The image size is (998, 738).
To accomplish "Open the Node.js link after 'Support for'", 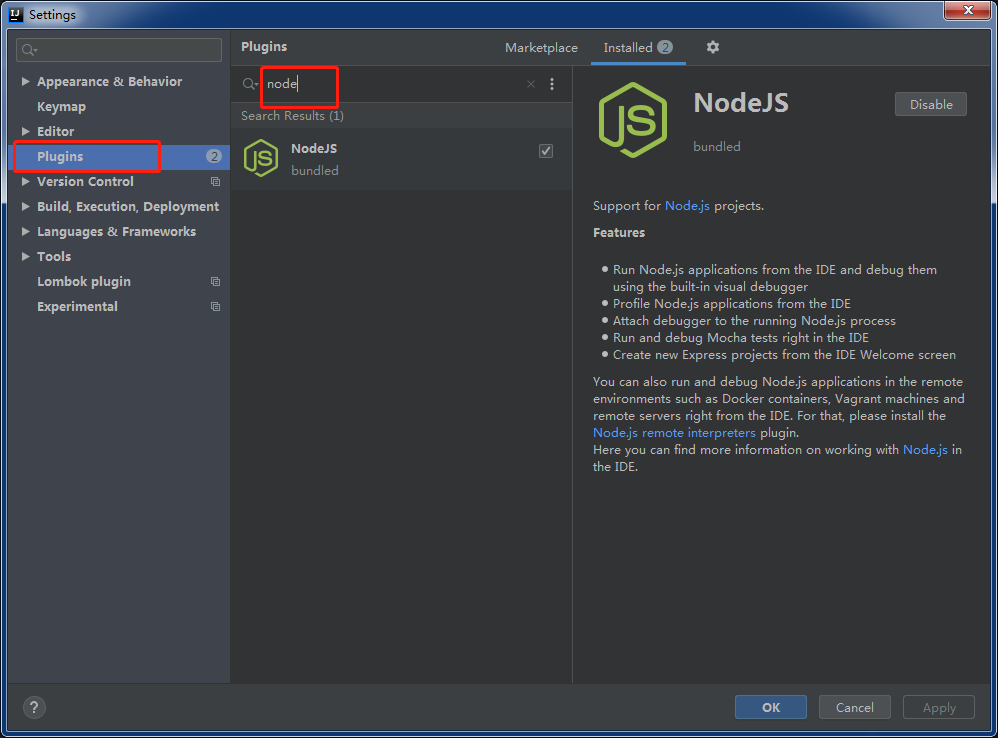I will (687, 206).
